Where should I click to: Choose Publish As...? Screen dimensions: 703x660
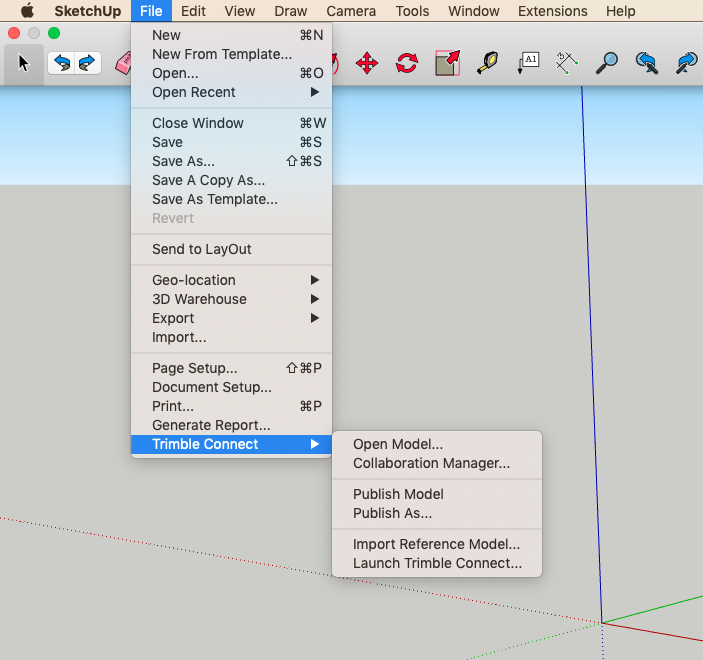(437, 513)
